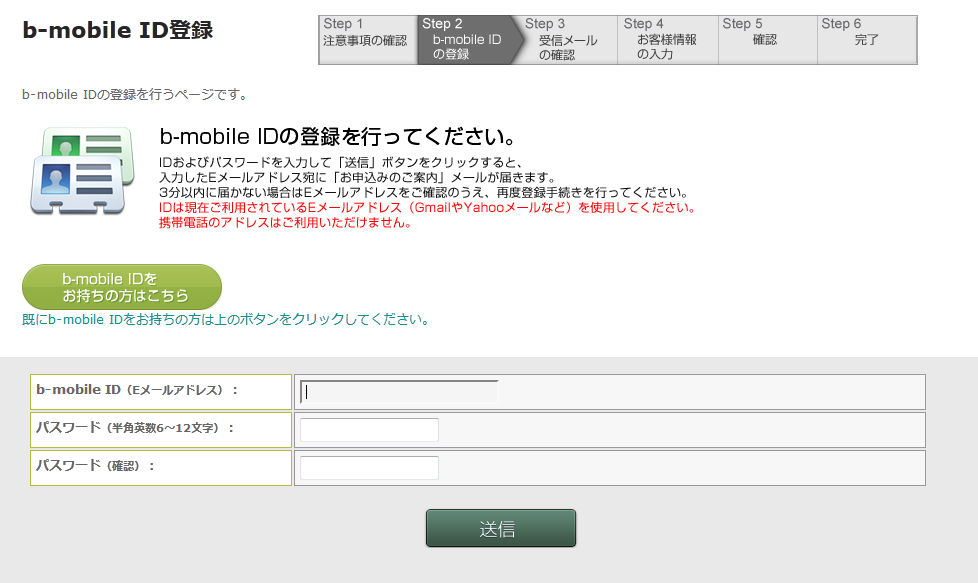Select Step 1 注意事項の確認 tab
Viewport: 978px width, 583px height.
pos(367,40)
